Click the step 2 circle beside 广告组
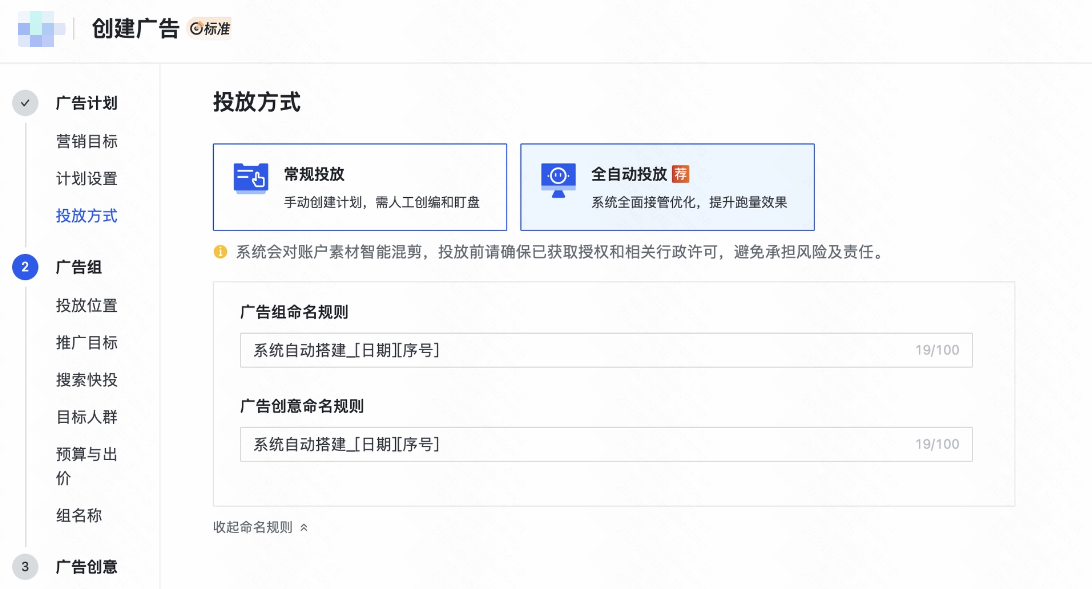The height and width of the screenshot is (589, 1092). coord(25,267)
